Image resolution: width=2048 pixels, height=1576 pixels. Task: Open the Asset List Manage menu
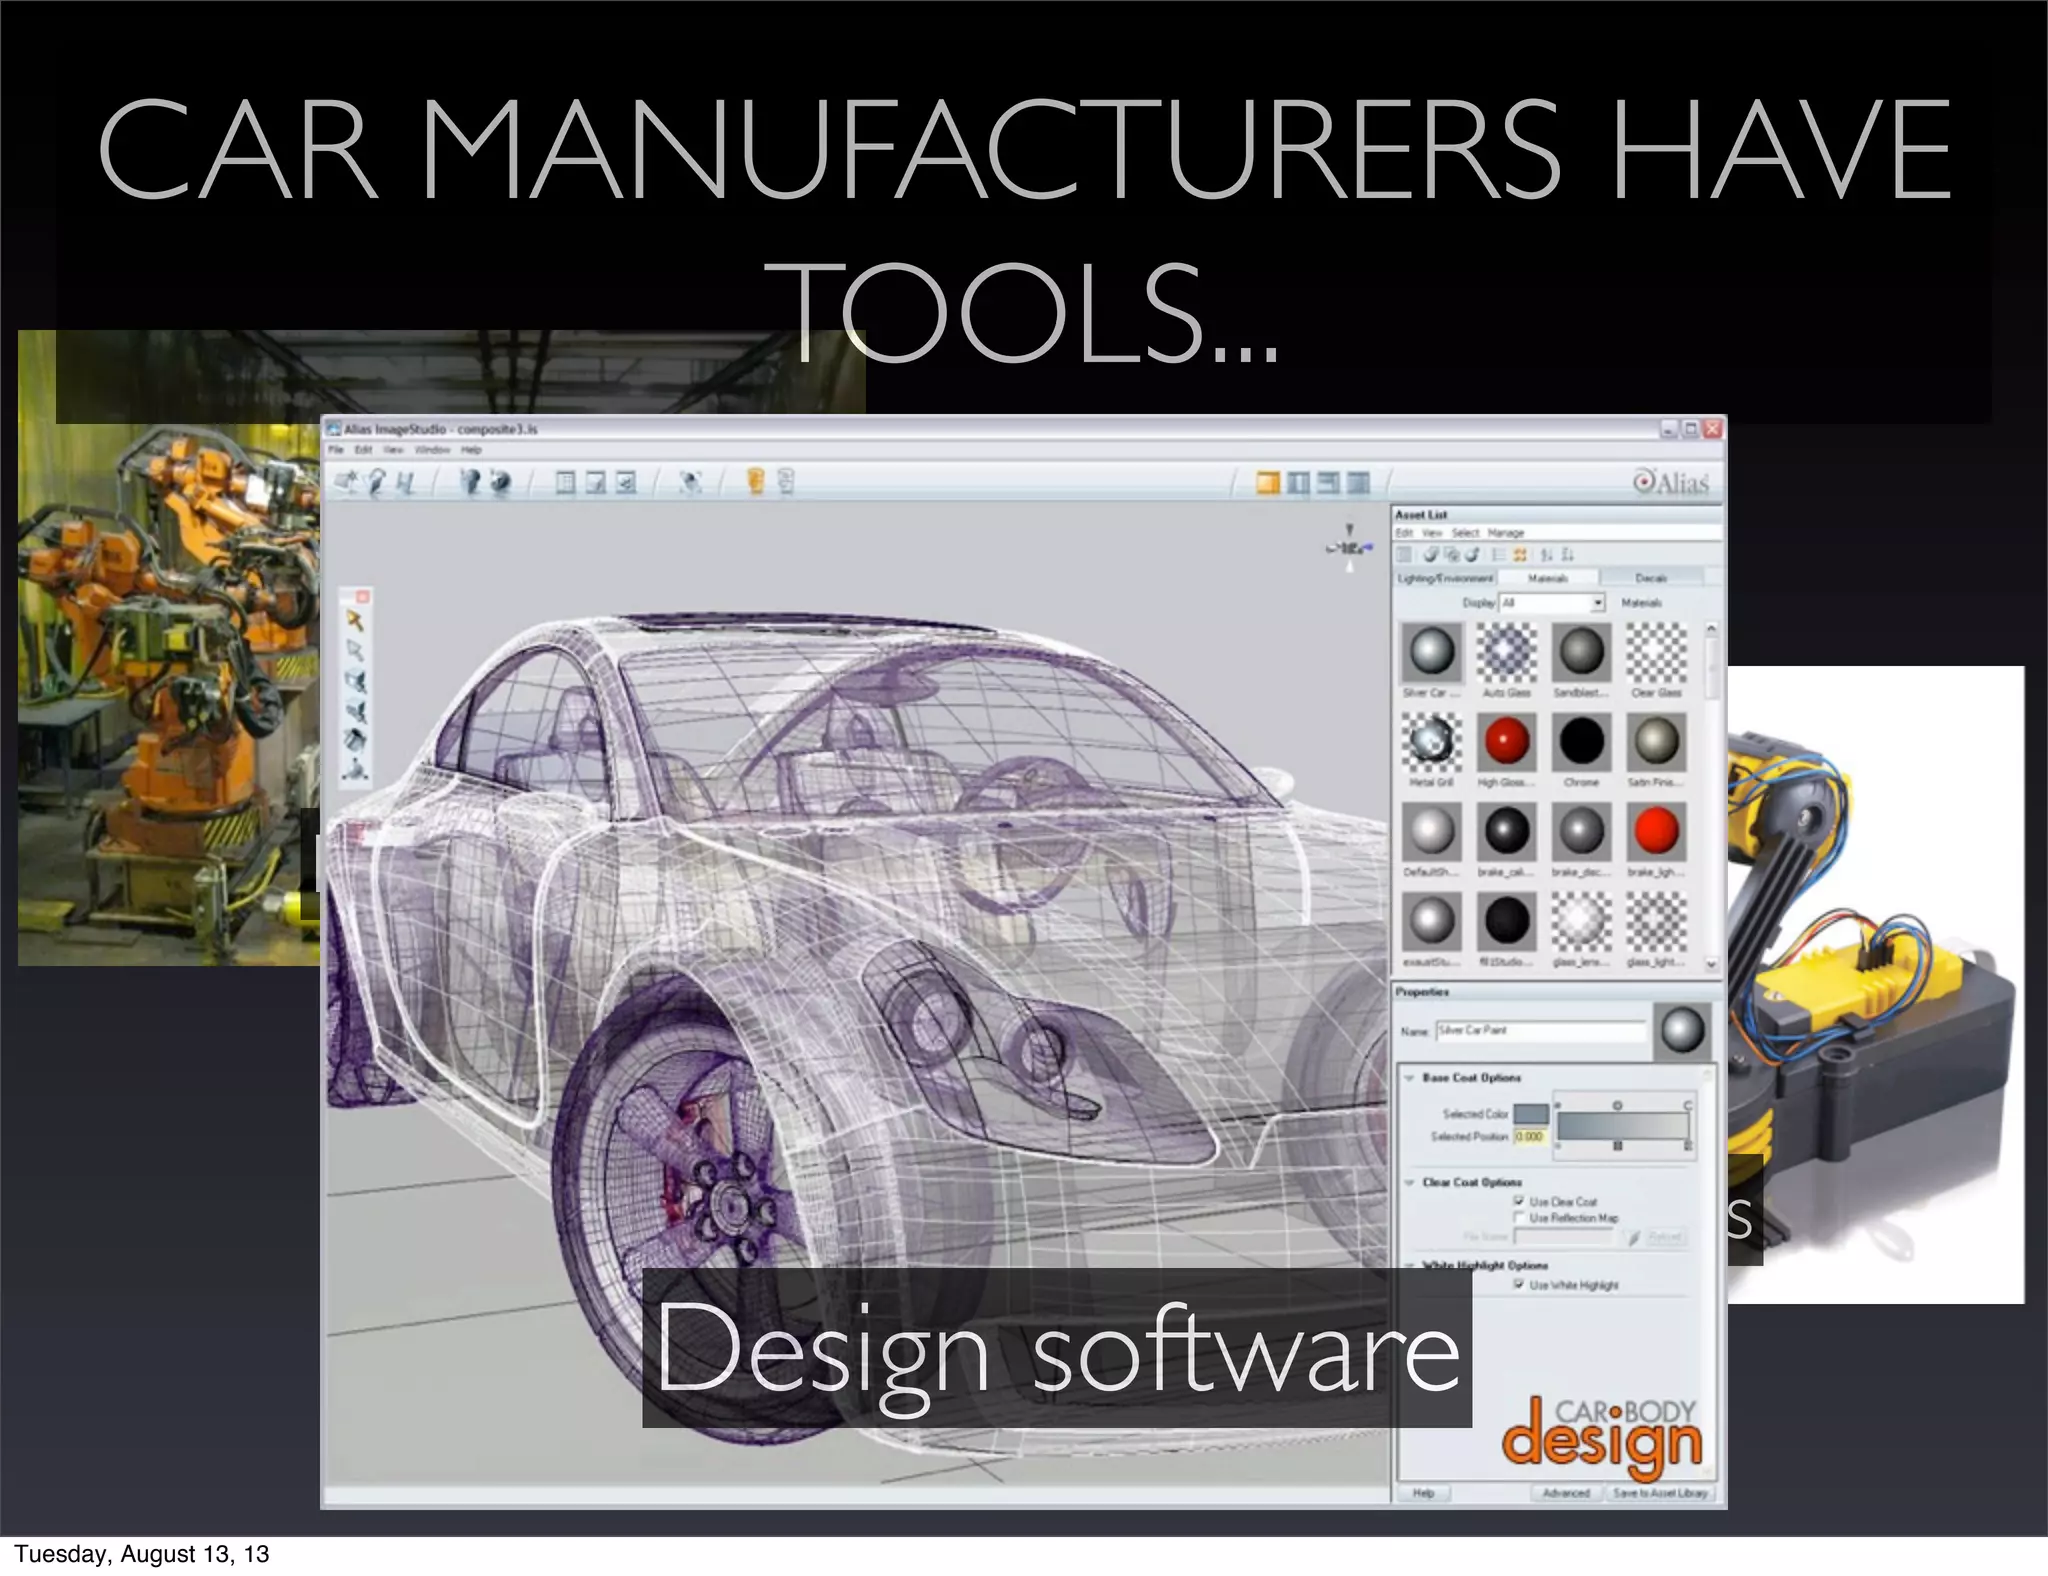pos(1505,533)
